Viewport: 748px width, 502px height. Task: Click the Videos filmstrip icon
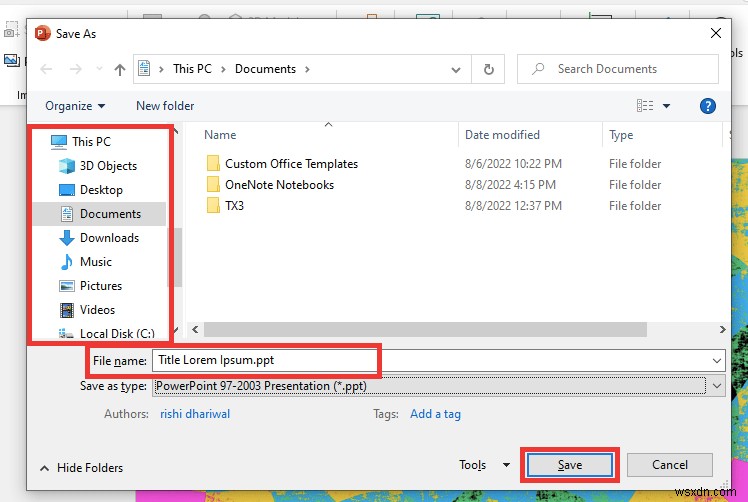[67, 310]
